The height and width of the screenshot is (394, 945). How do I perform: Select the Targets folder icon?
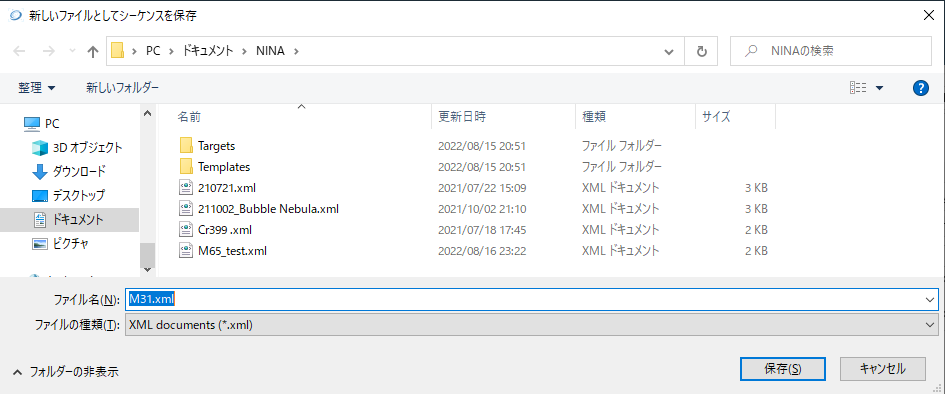186,145
